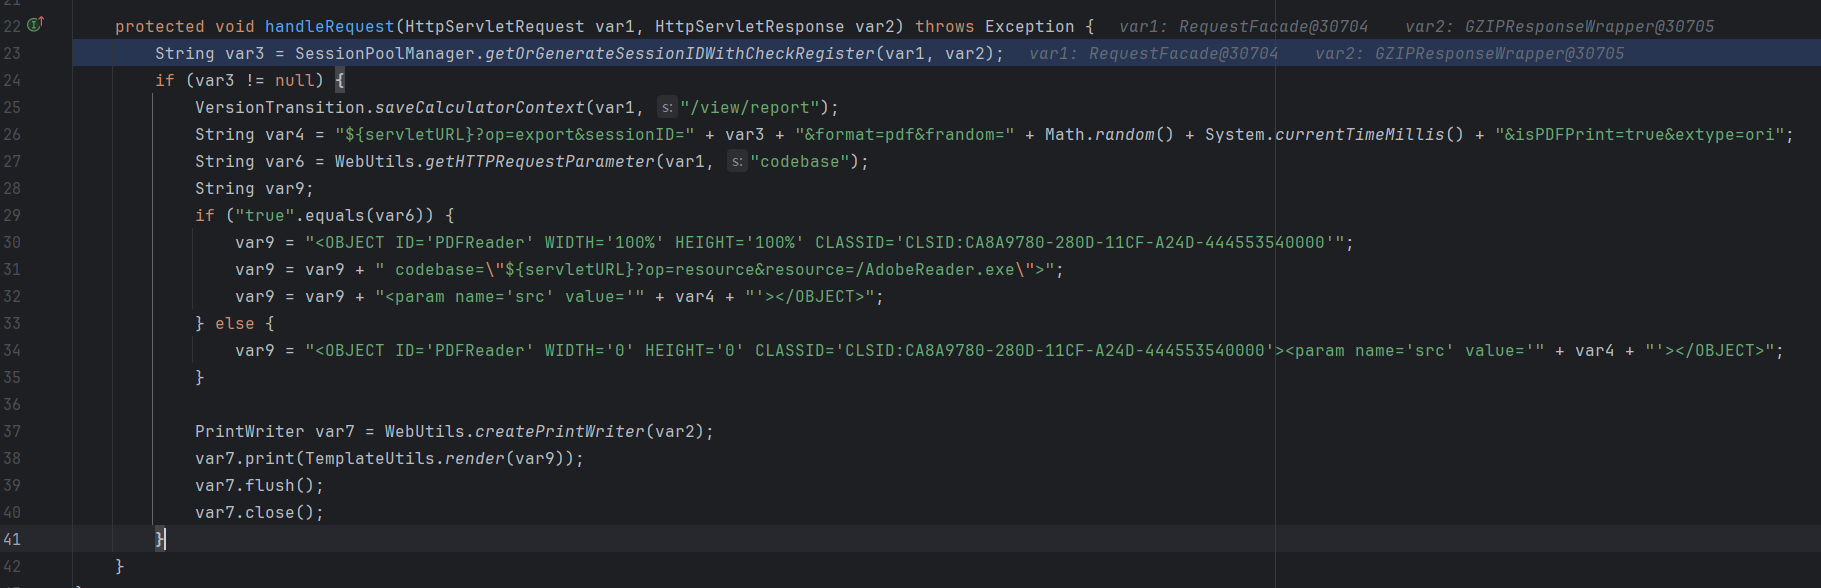Viewport: 1821px width, 588px height.
Task: Click the VersionTransition class name
Action: pyautogui.click(x=280, y=108)
